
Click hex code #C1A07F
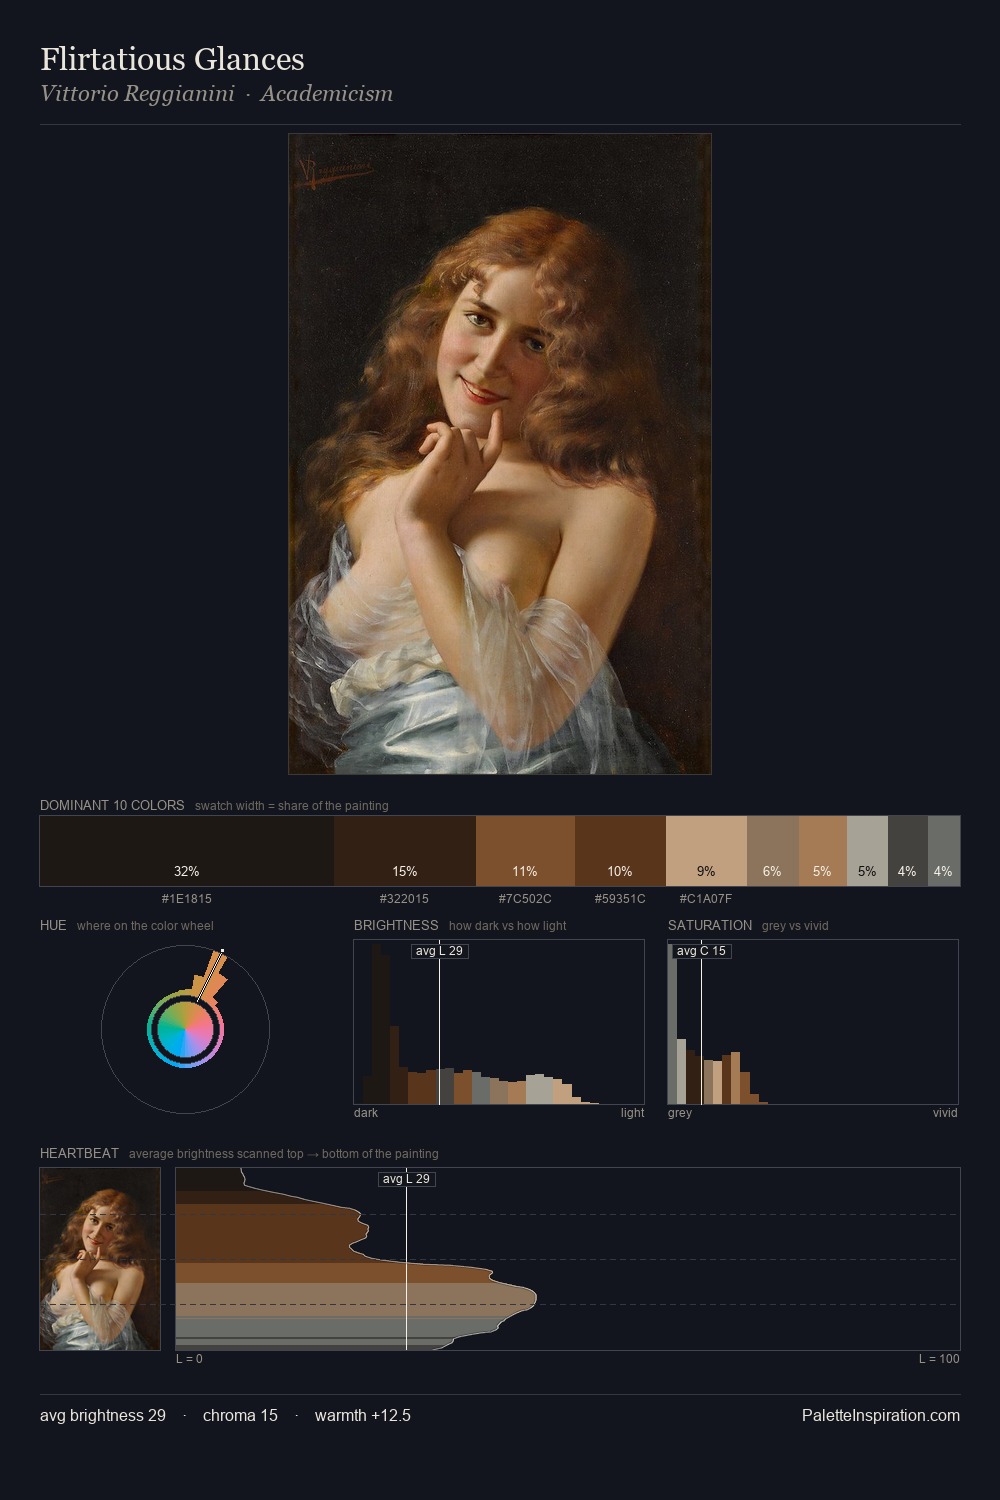coord(706,899)
